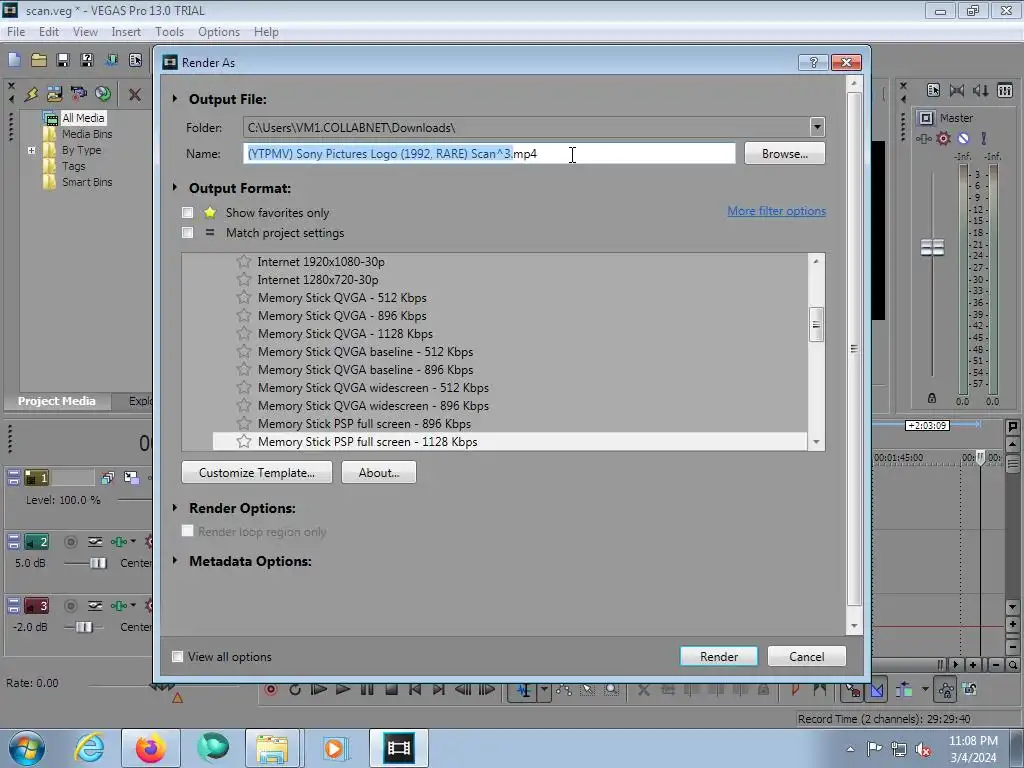This screenshot has width=1024, height=768.
Task: Click Remove media X icon in Project Media
Action: tap(135, 95)
